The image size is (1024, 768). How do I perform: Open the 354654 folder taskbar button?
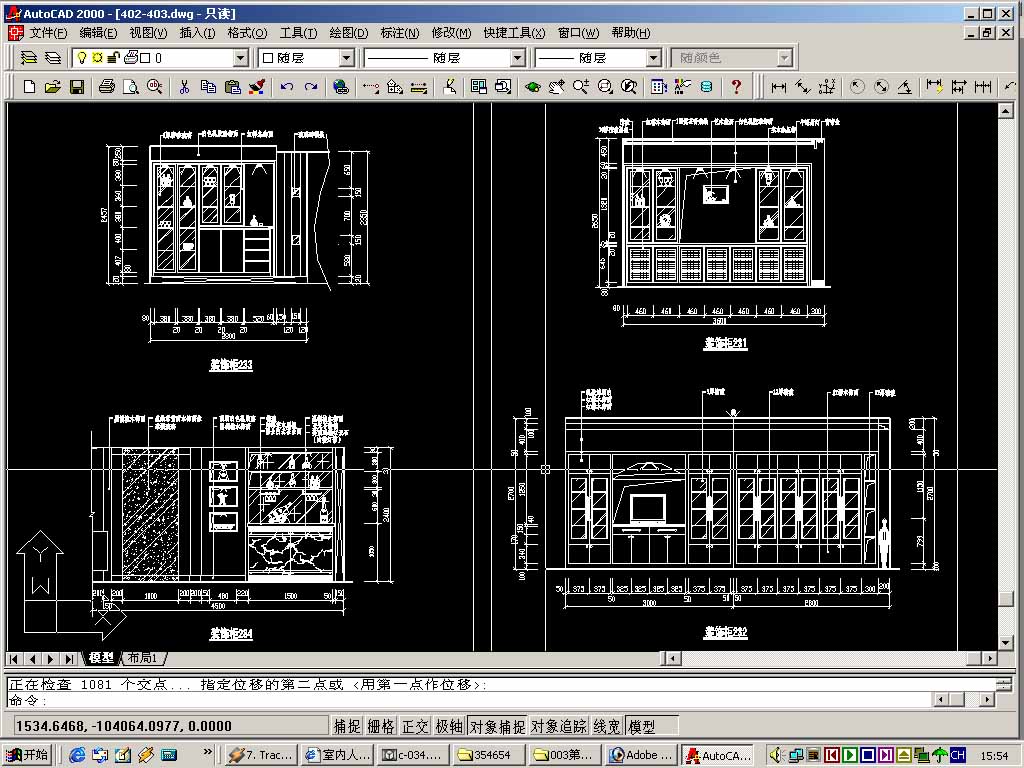pos(490,755)
